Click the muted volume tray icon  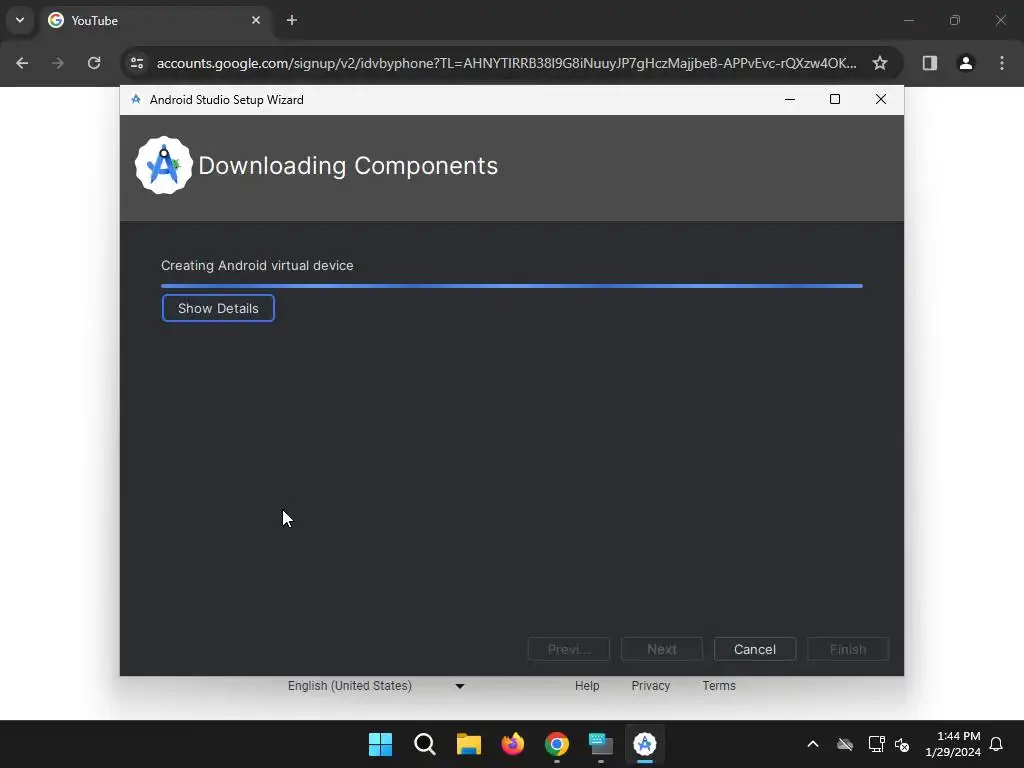(x=902, y=744)
